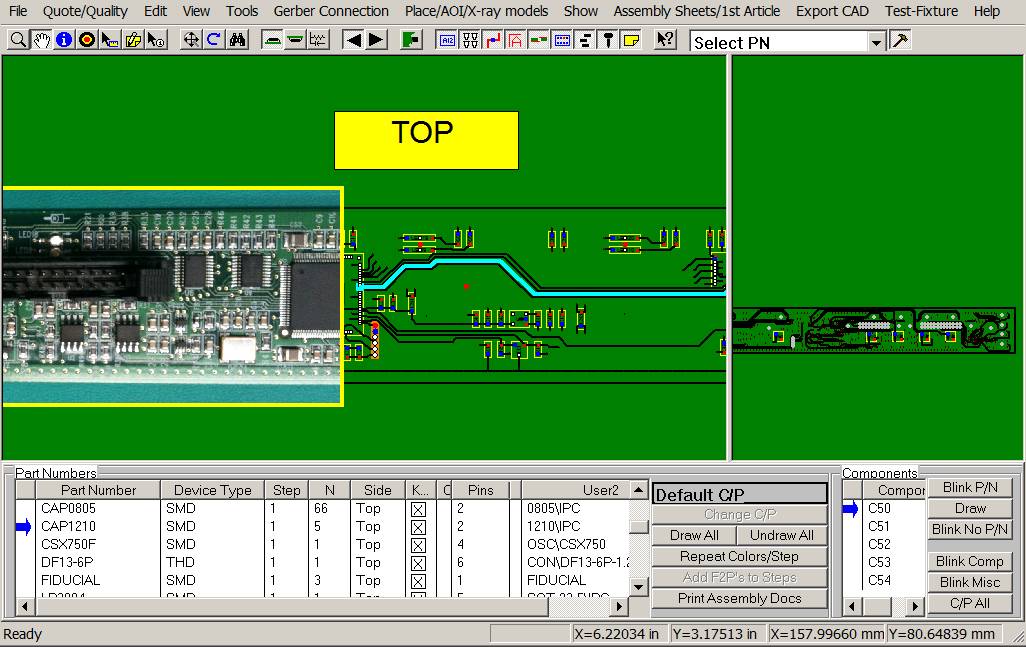Toggle the checkbox in CAP1210 row
The height and width of the screenshot is (647, 1026).
(419, 527)
